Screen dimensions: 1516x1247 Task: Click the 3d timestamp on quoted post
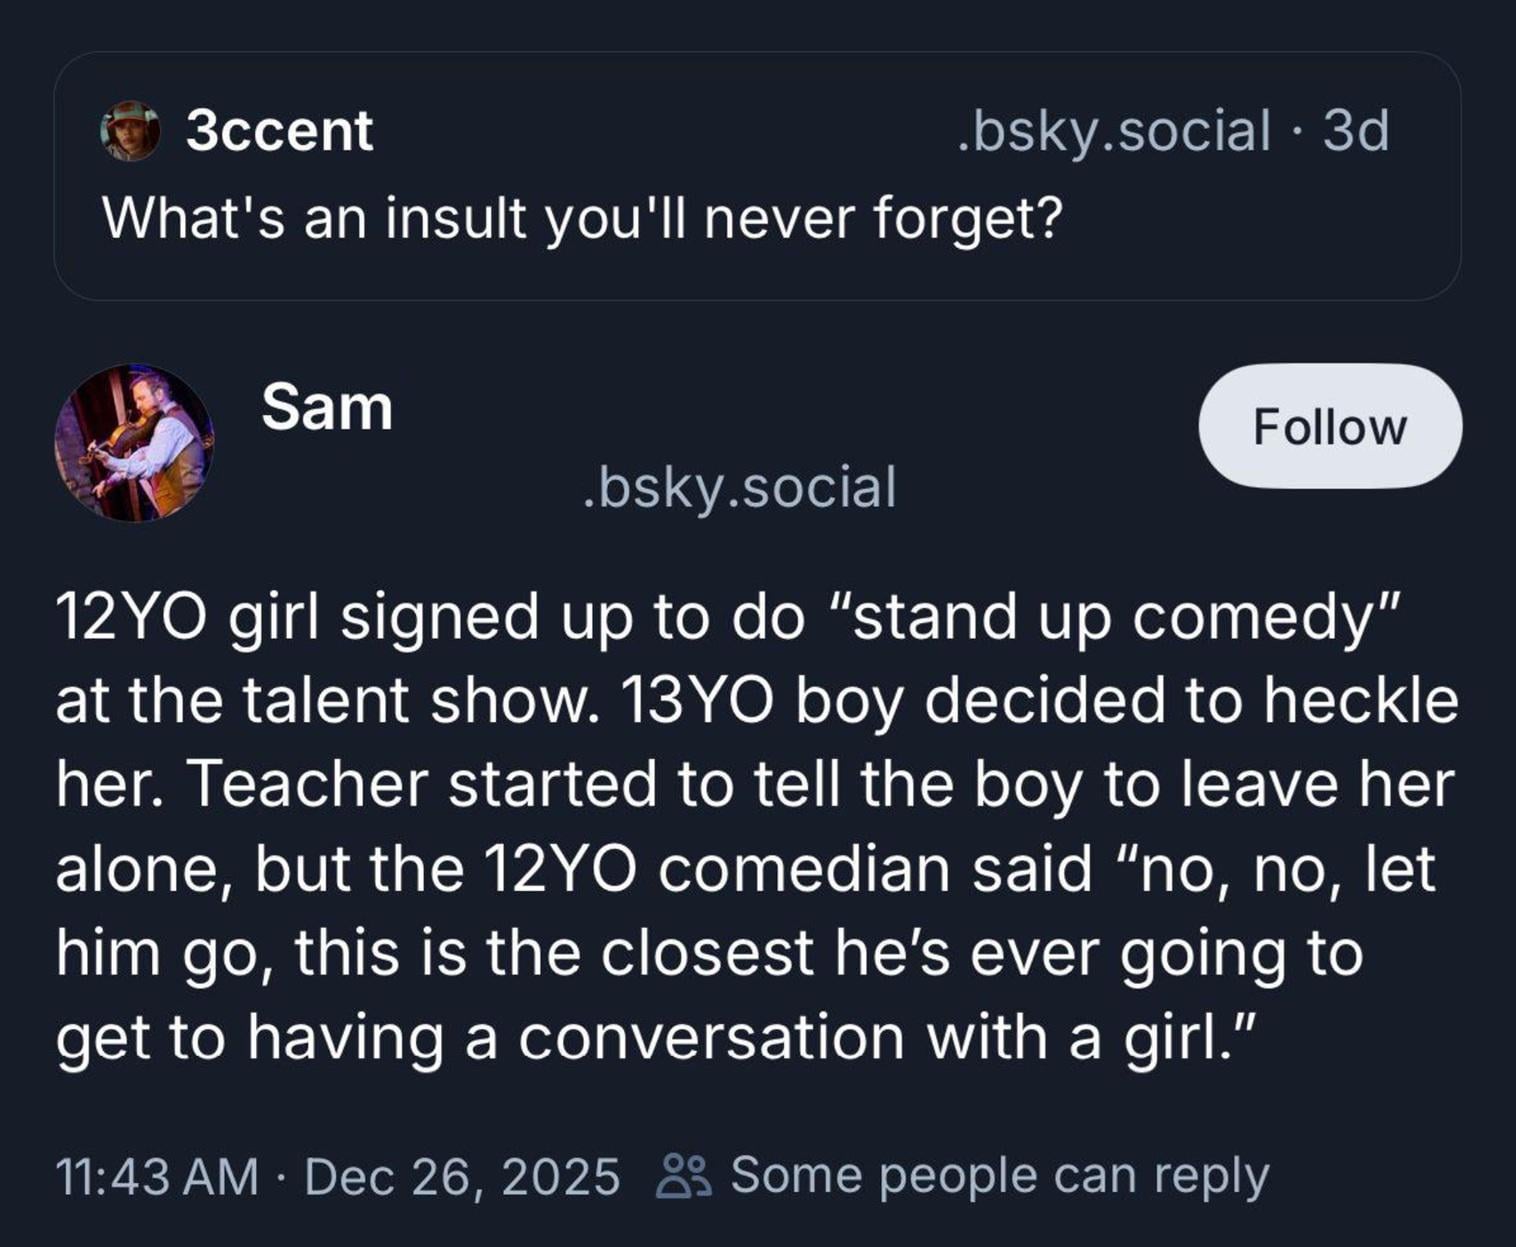point(1356,131)
